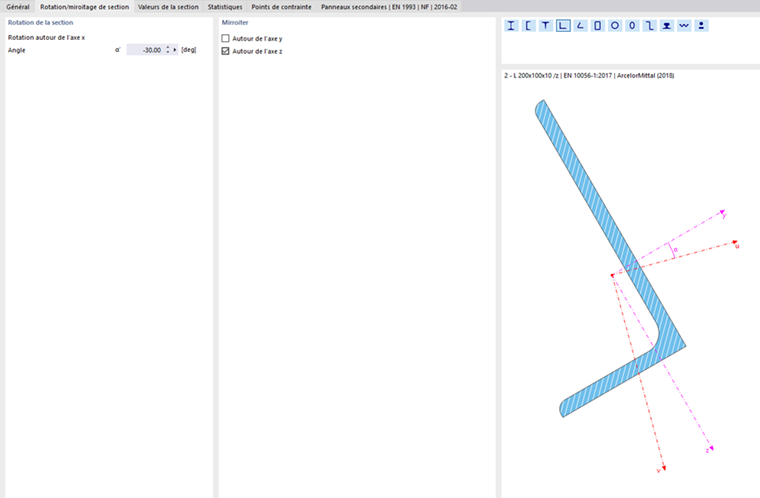Enable mirroring Autour de l'axe y
The height and width of the screenshot is (498, 760).
click(x=225, y=38)
